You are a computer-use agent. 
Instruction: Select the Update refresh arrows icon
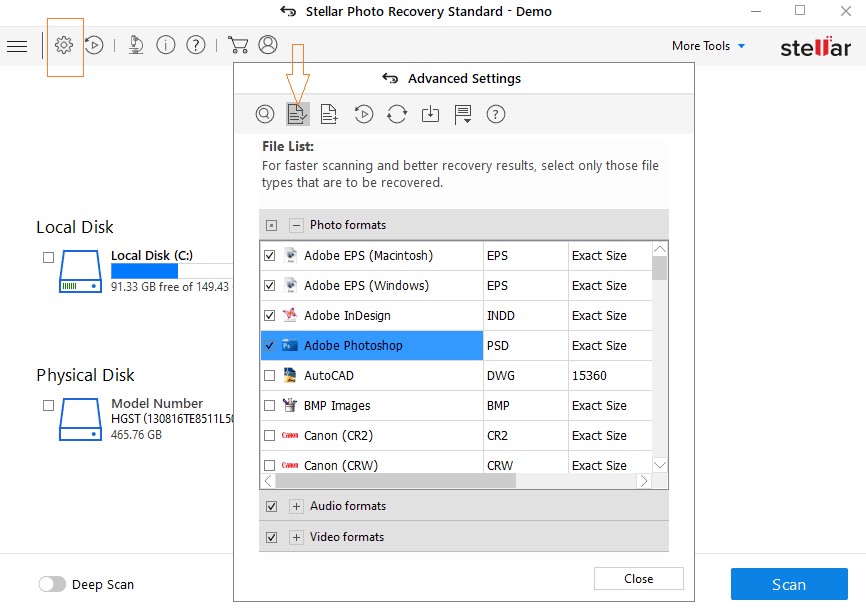pos(397,114)
